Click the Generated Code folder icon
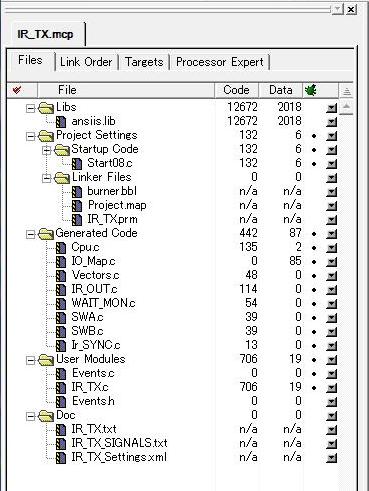Screen dimensions: 369x491 (46, 234)
